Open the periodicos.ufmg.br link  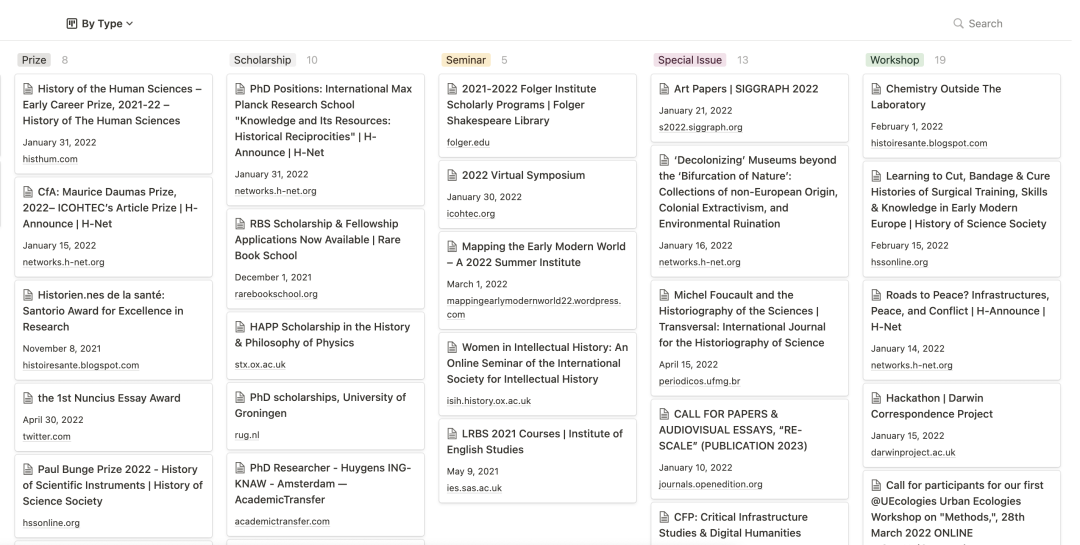pyautogui.click(x=699, y=381)
